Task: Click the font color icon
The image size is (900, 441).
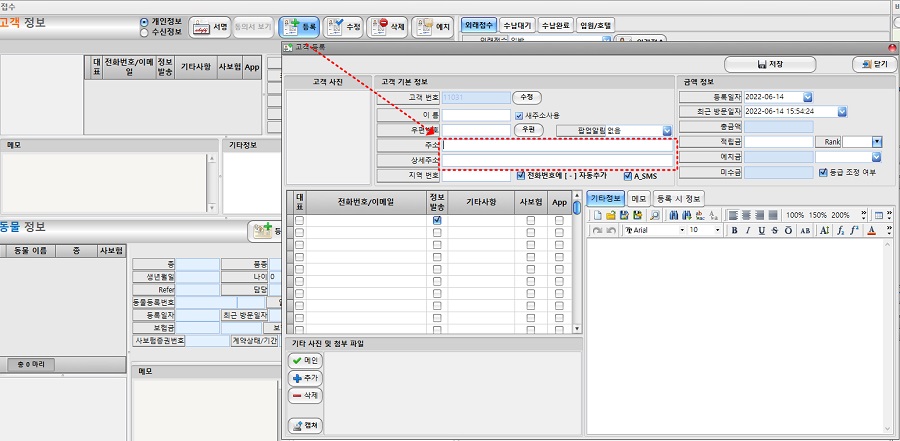Action: pyautogui.click(x=871, y=230)
